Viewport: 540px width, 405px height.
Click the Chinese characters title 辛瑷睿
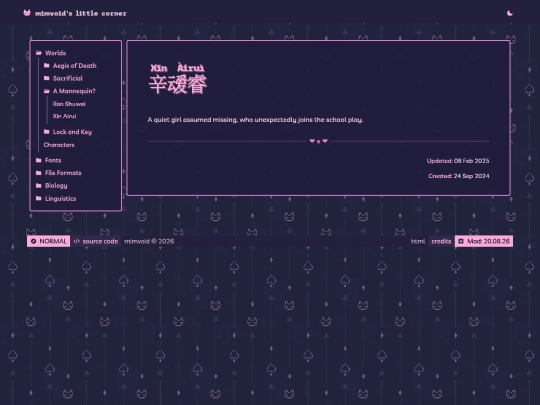pyautogui.click(x=178, y=84)
